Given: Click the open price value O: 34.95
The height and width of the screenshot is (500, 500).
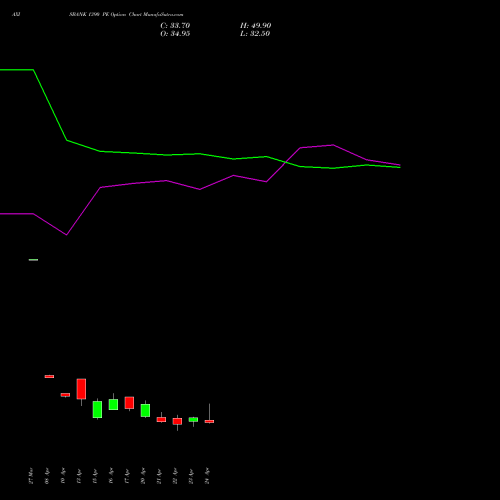Looking at the screenshot, I should pos(175,34).
